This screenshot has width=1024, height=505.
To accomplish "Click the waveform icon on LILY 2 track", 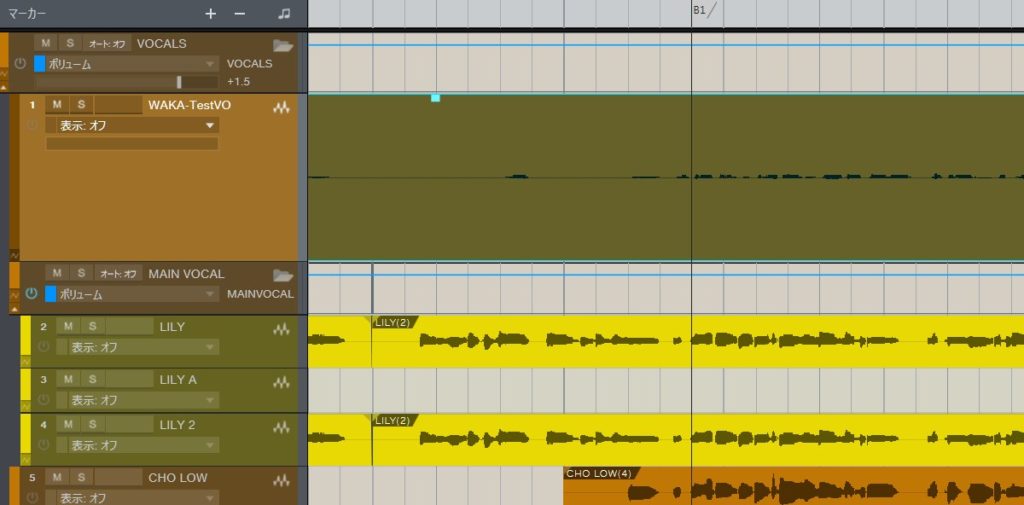I will (281, 428).
